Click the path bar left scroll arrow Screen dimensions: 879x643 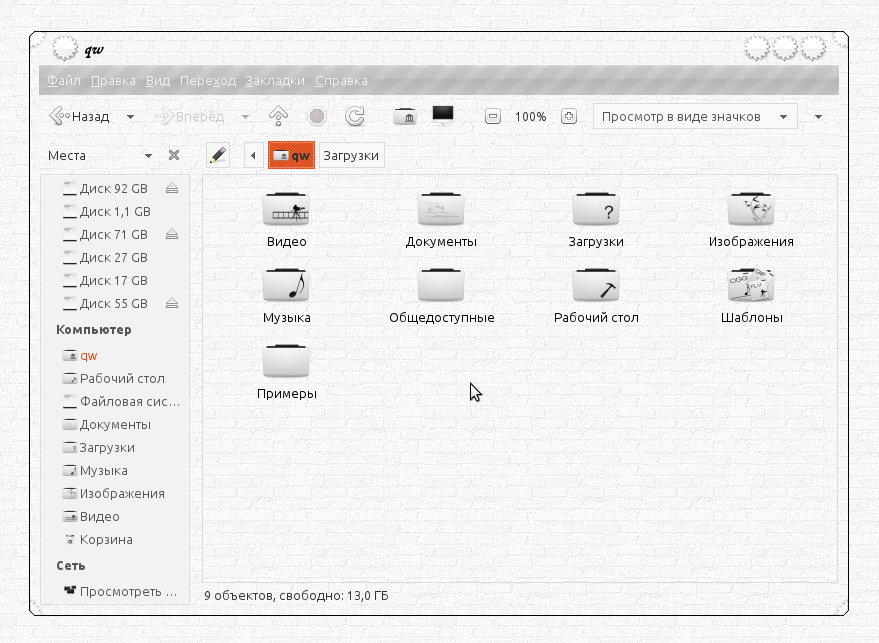pos(253,155)
